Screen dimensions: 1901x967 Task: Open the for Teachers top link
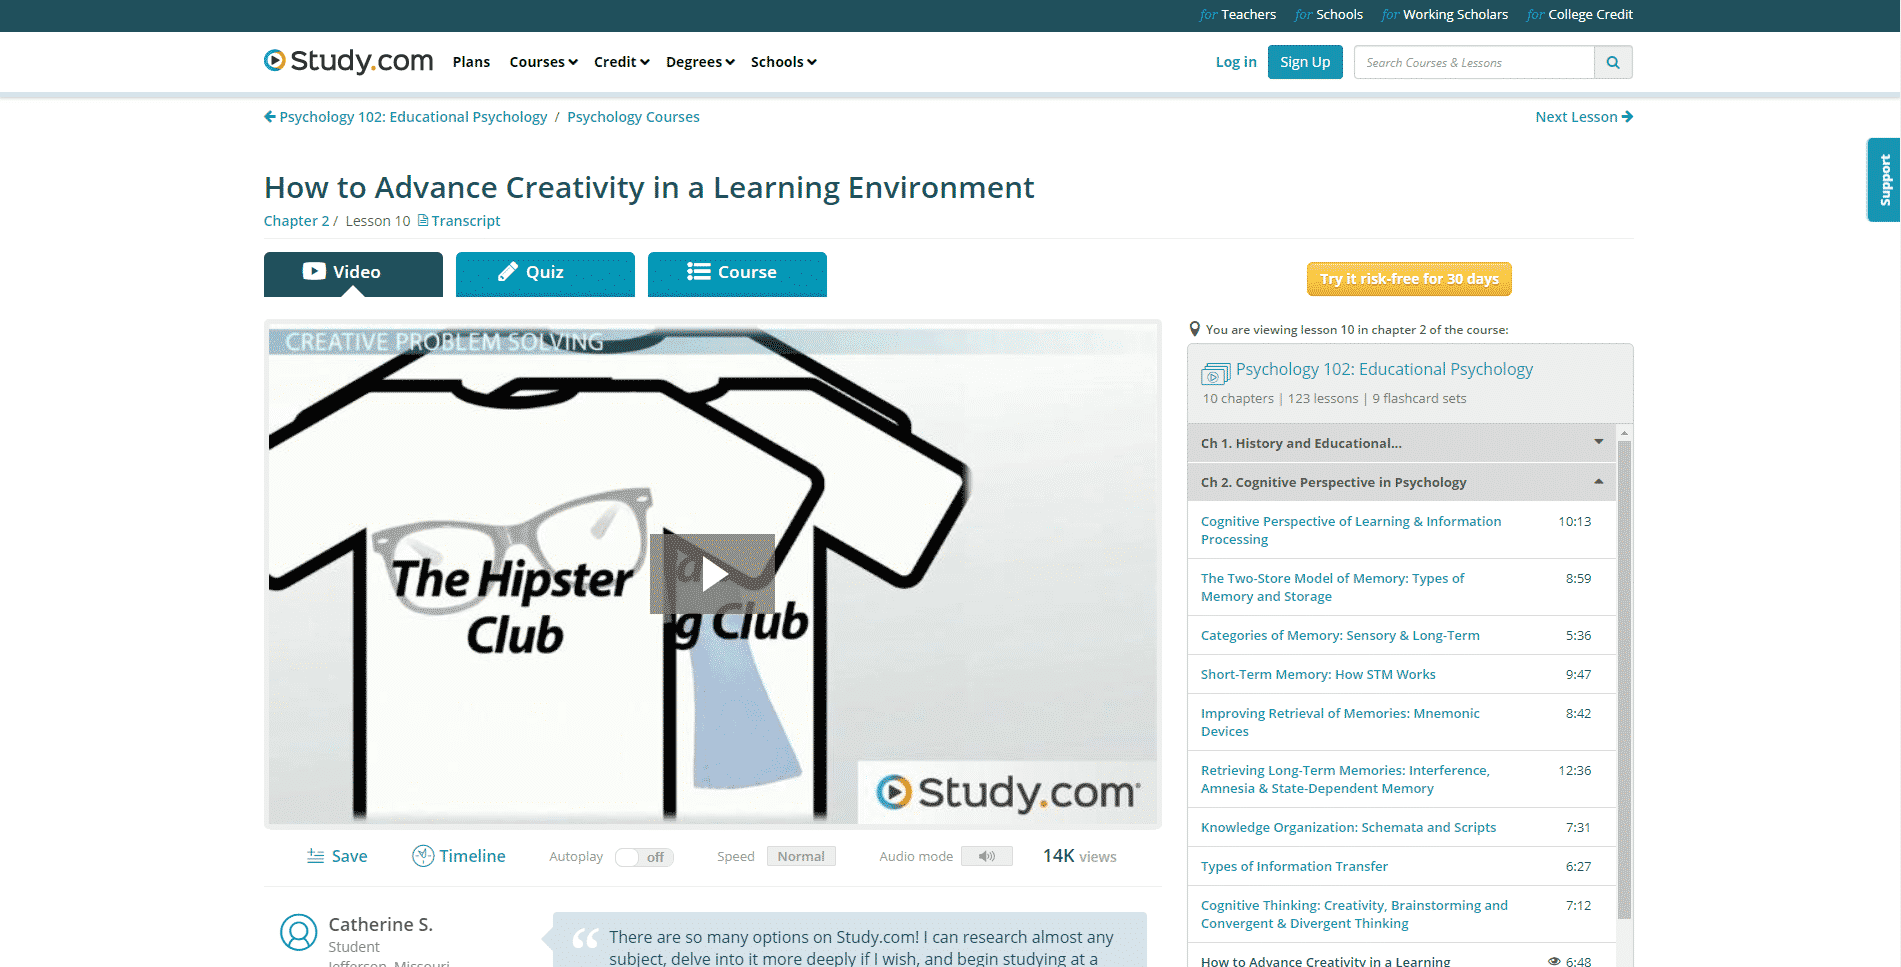[1237, 14]
